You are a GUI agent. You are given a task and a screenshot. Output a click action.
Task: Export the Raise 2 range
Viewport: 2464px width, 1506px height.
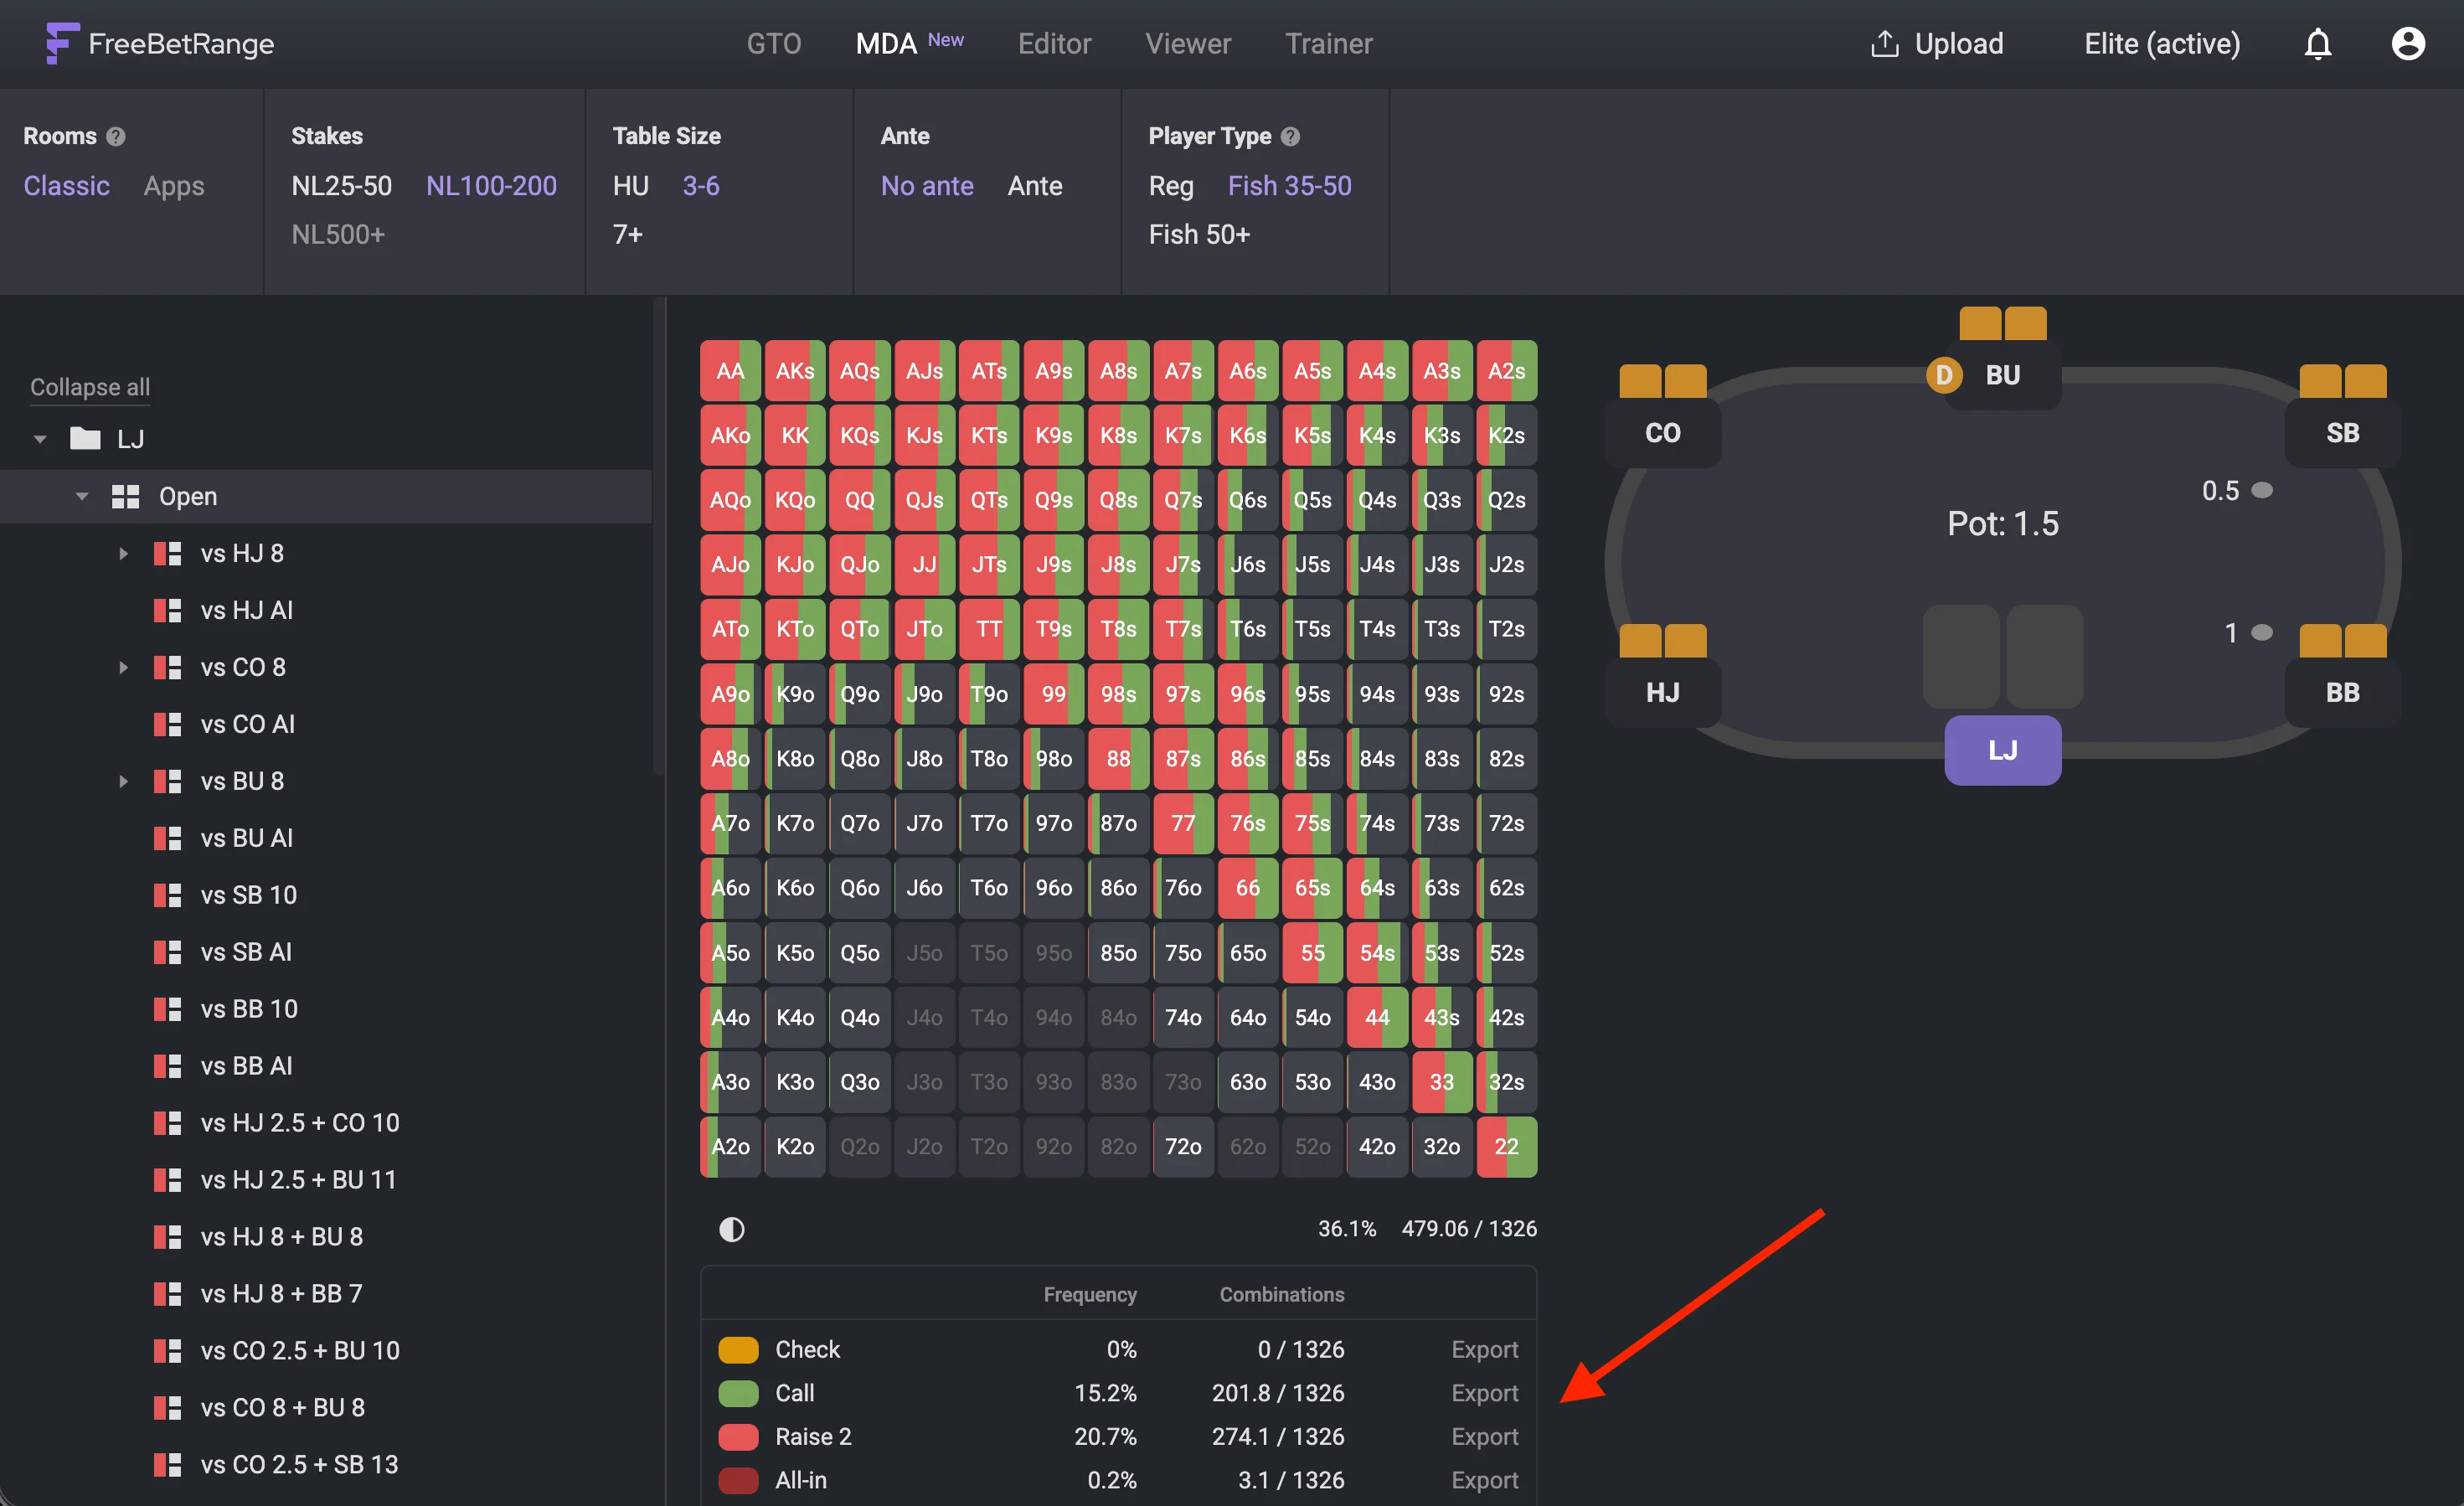pos(1484,1436)
